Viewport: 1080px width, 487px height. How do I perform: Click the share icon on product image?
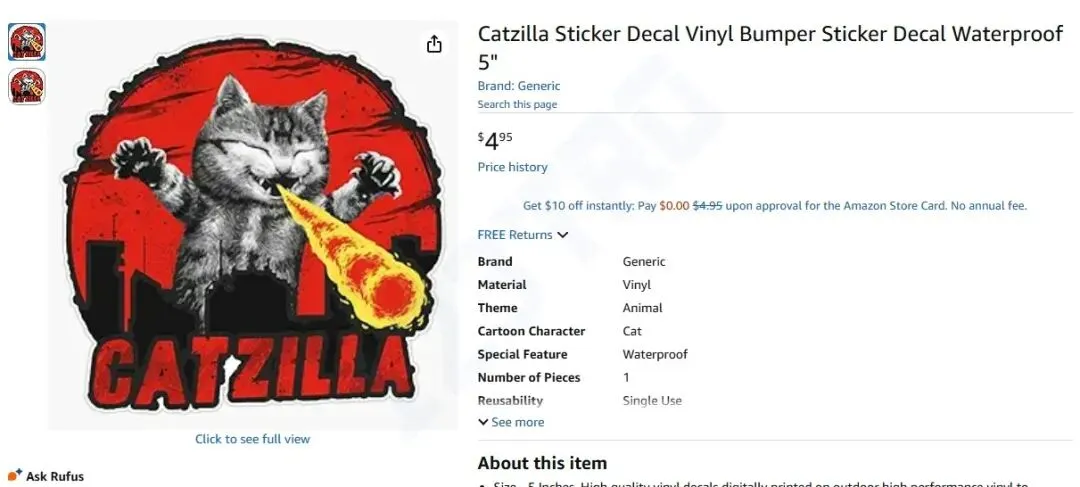point(434,45)
